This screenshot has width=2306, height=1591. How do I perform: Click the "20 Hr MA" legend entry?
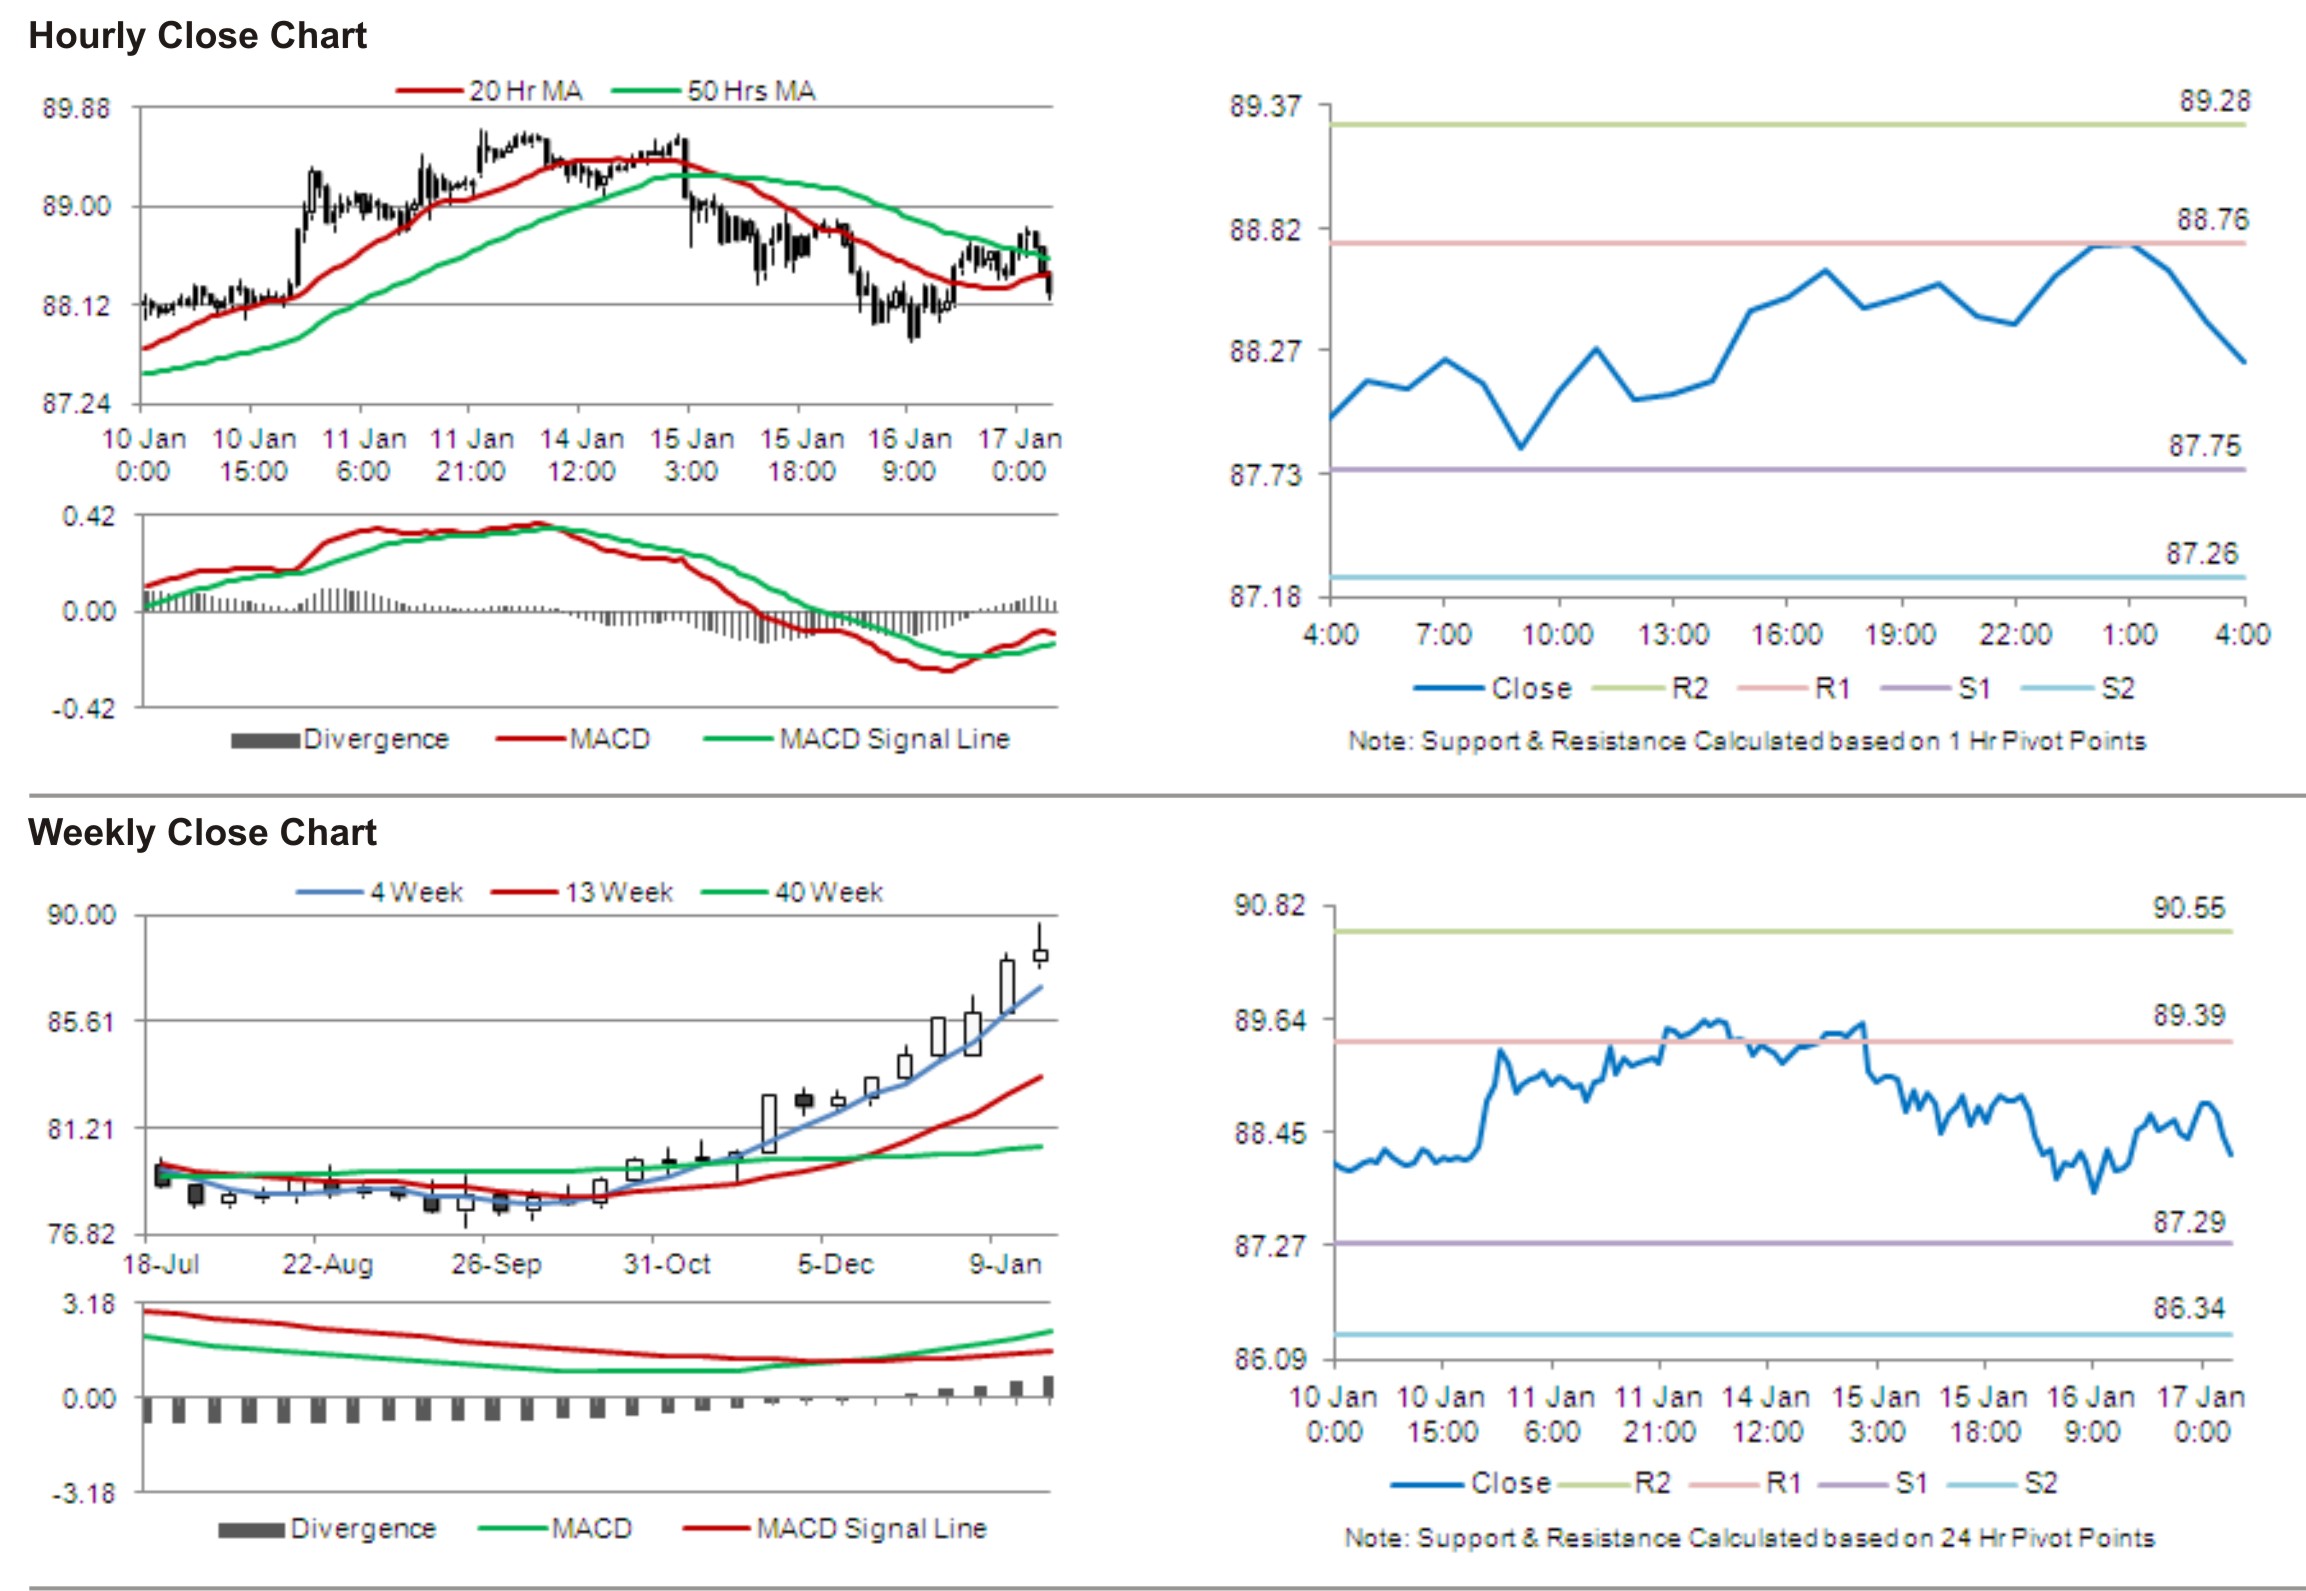(489, 91)
